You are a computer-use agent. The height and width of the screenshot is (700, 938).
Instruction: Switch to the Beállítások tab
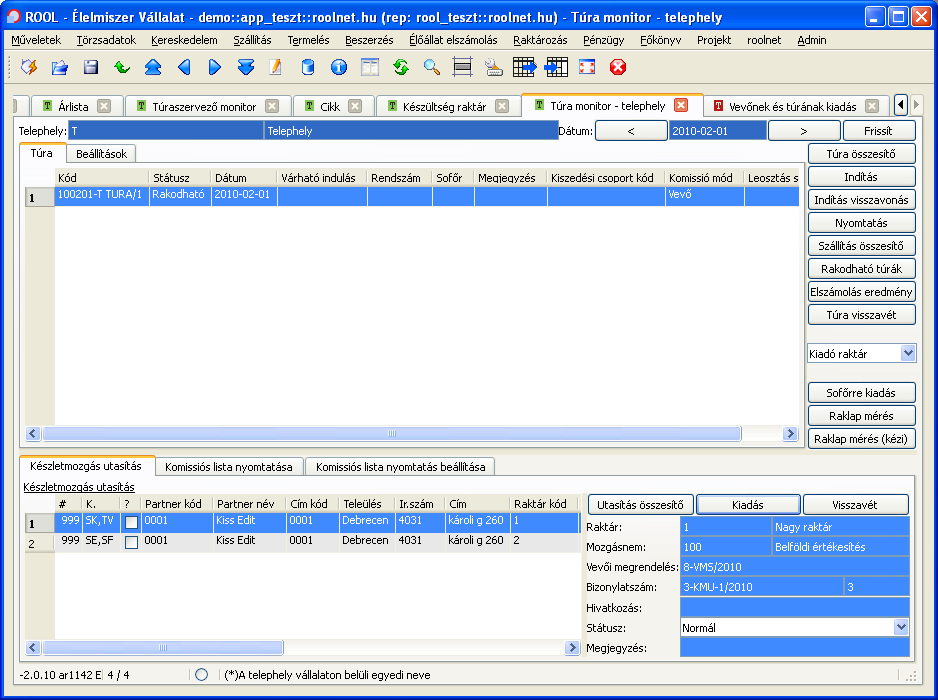102,154
